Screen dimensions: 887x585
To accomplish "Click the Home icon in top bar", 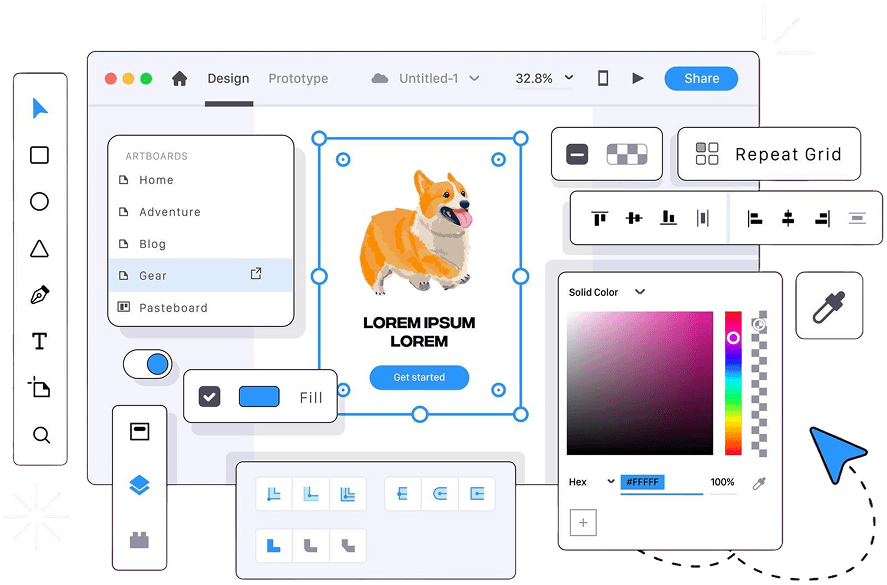I will point(180,79).
